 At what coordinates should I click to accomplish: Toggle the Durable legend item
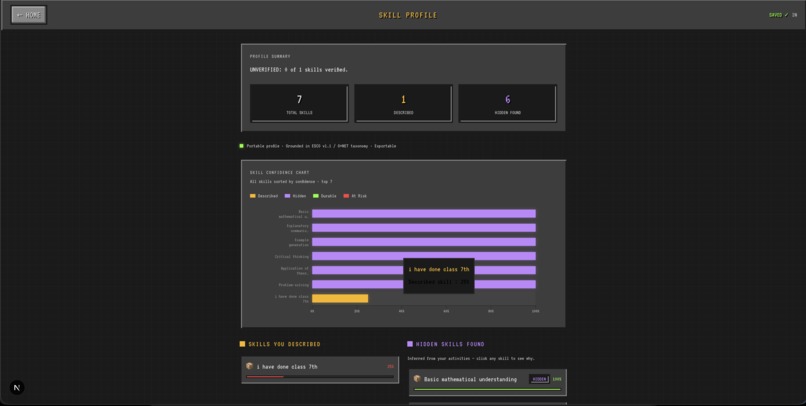click(325, 196)
